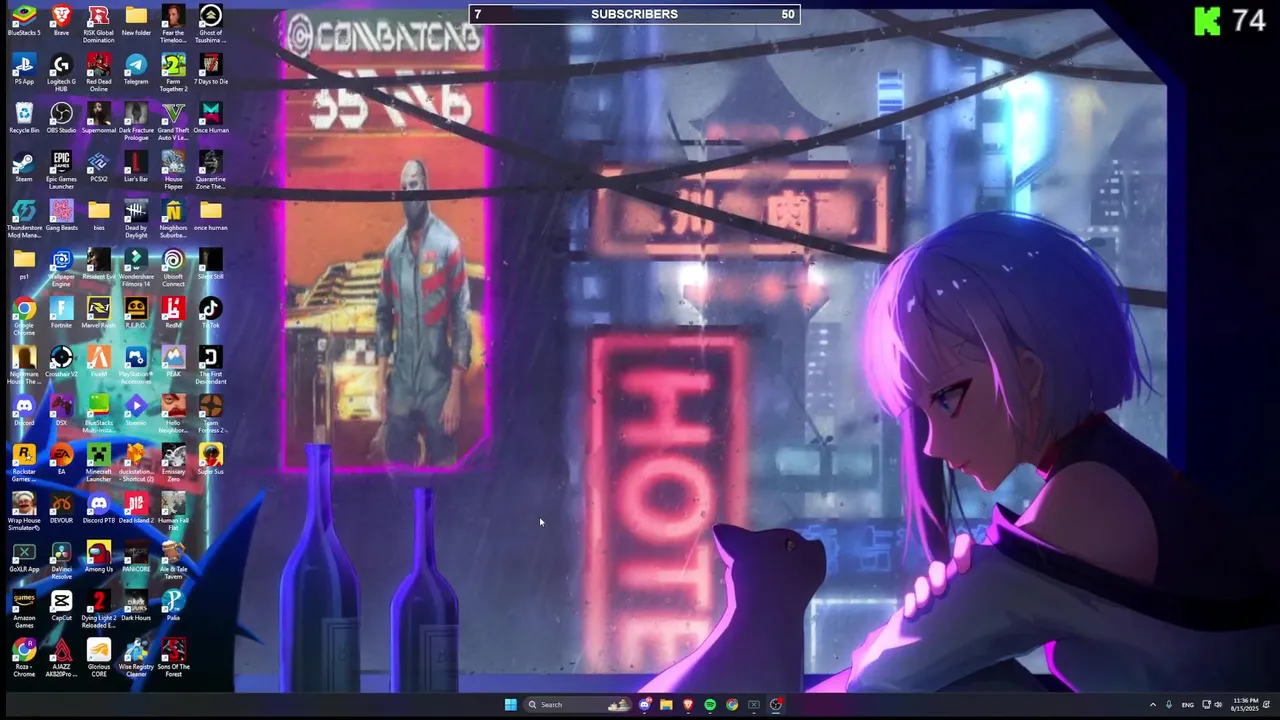Image resolution: width=1280 pixels, height=720 pixels.
Task: Select the Dead Island 2 shortcut
Action: [x=136, y=510]
